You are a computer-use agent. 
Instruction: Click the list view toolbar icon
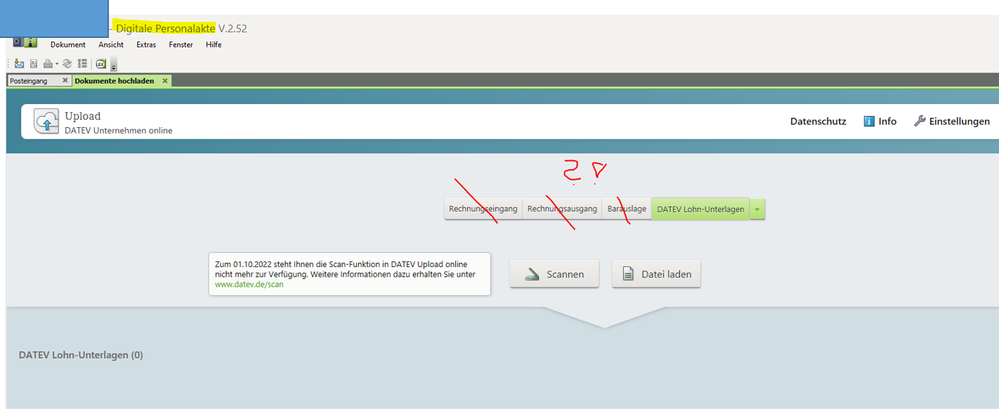[82, 64]
